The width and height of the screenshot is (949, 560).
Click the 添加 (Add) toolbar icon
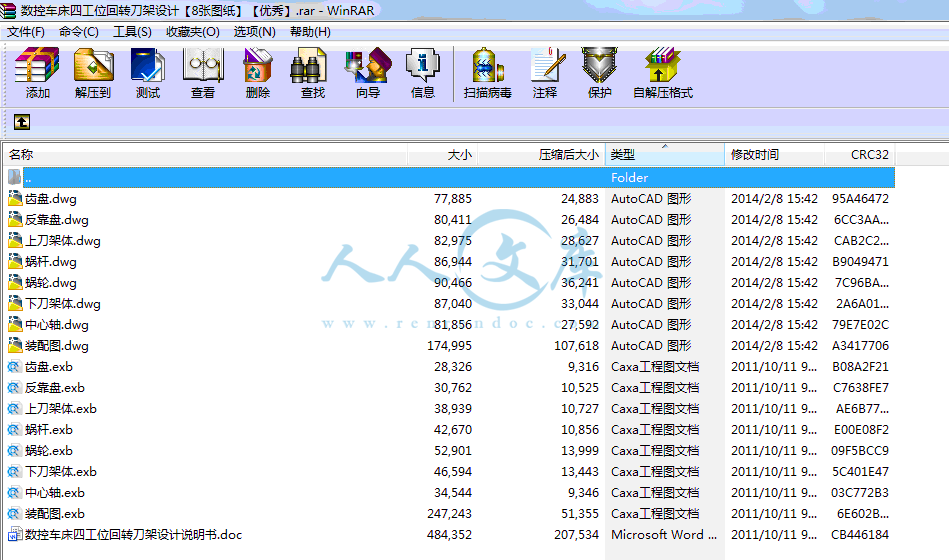pos(37,65)
